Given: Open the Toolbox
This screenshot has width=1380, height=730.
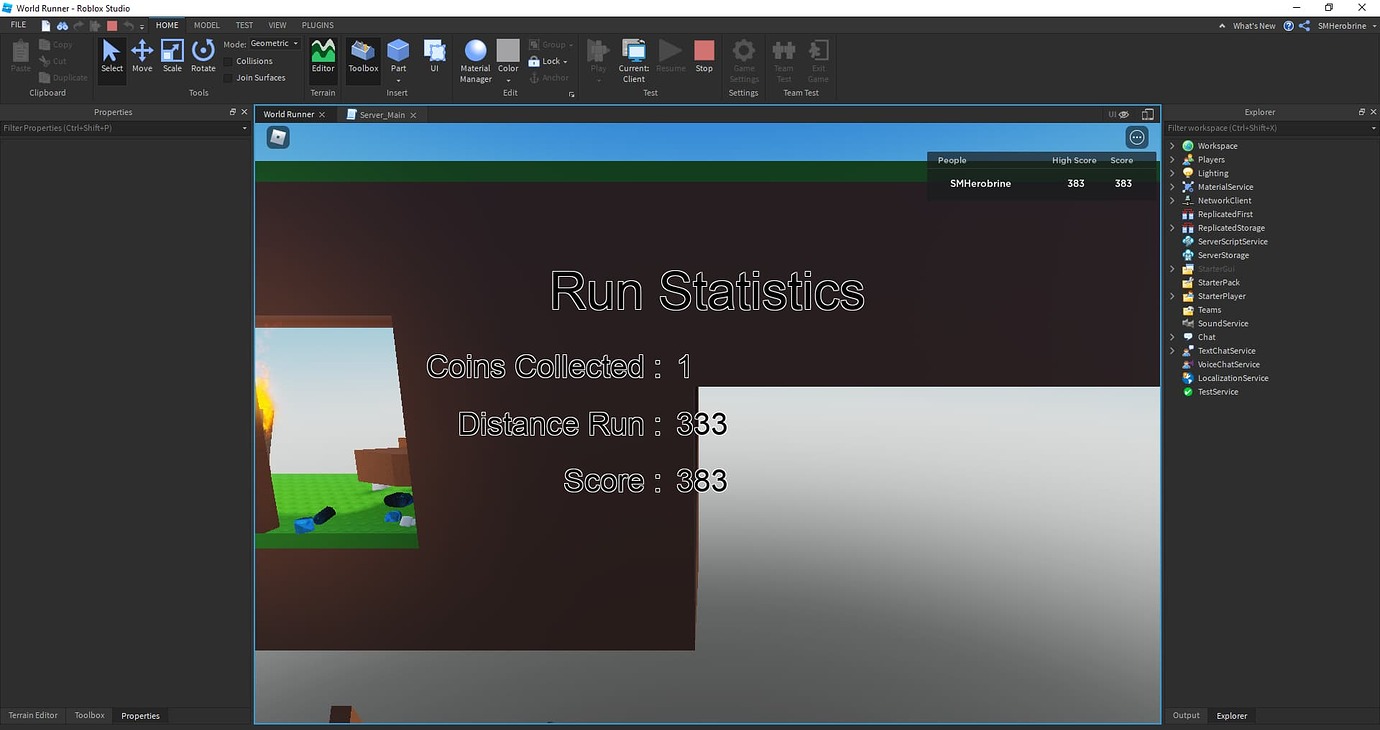Looking at the screenshot, I should (362, 57).
